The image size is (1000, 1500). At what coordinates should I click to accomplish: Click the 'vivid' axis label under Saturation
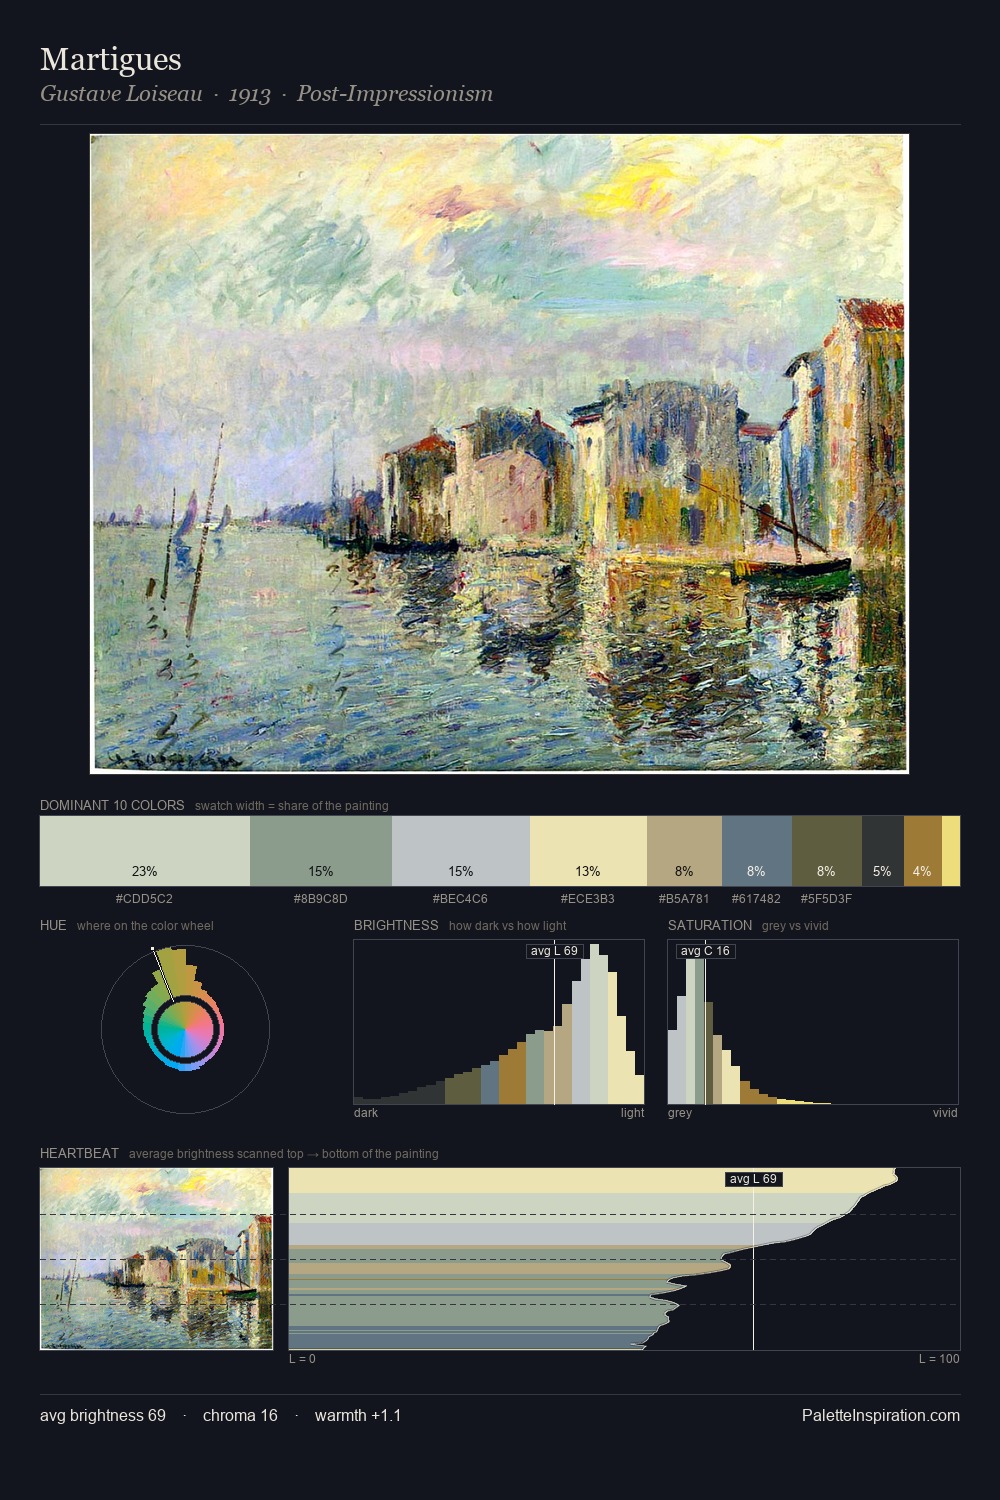945,1113
